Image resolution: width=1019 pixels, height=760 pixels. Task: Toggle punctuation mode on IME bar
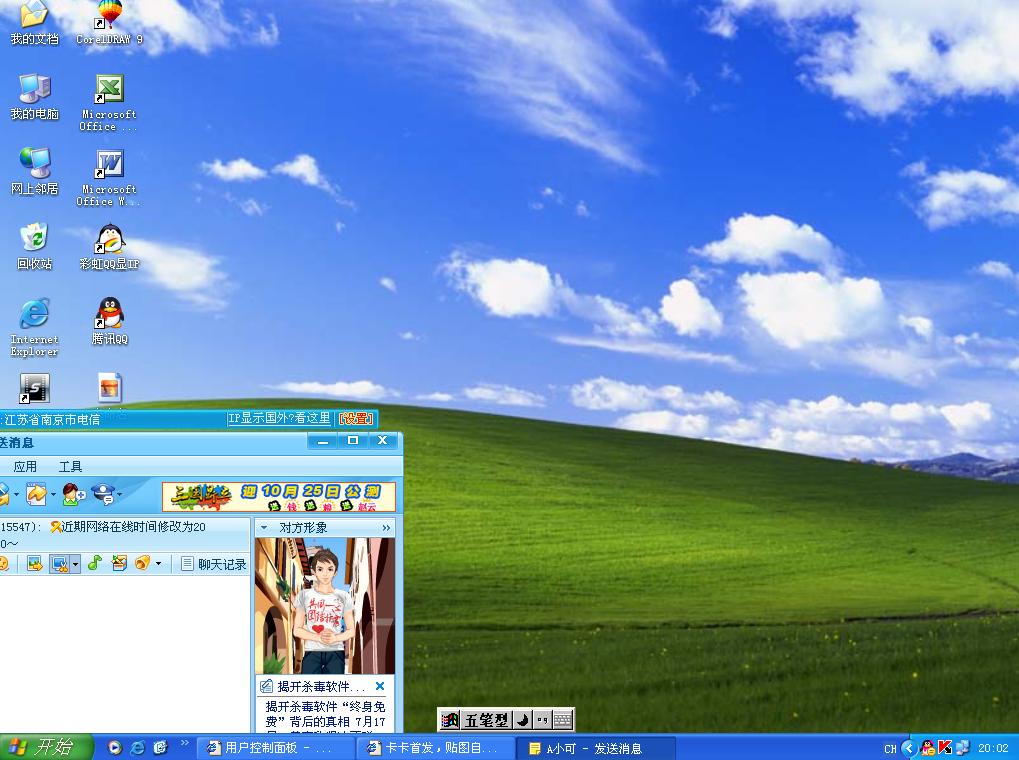coord(543,720)
